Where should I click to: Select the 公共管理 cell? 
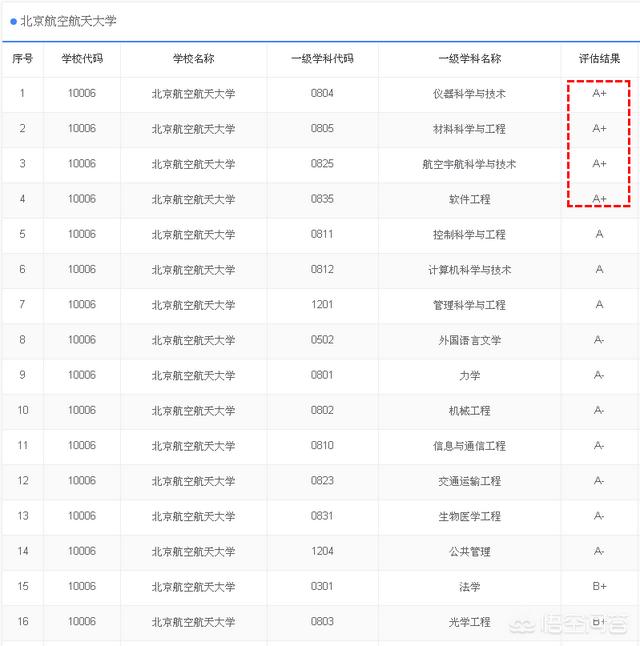click(x=469, y=552)
